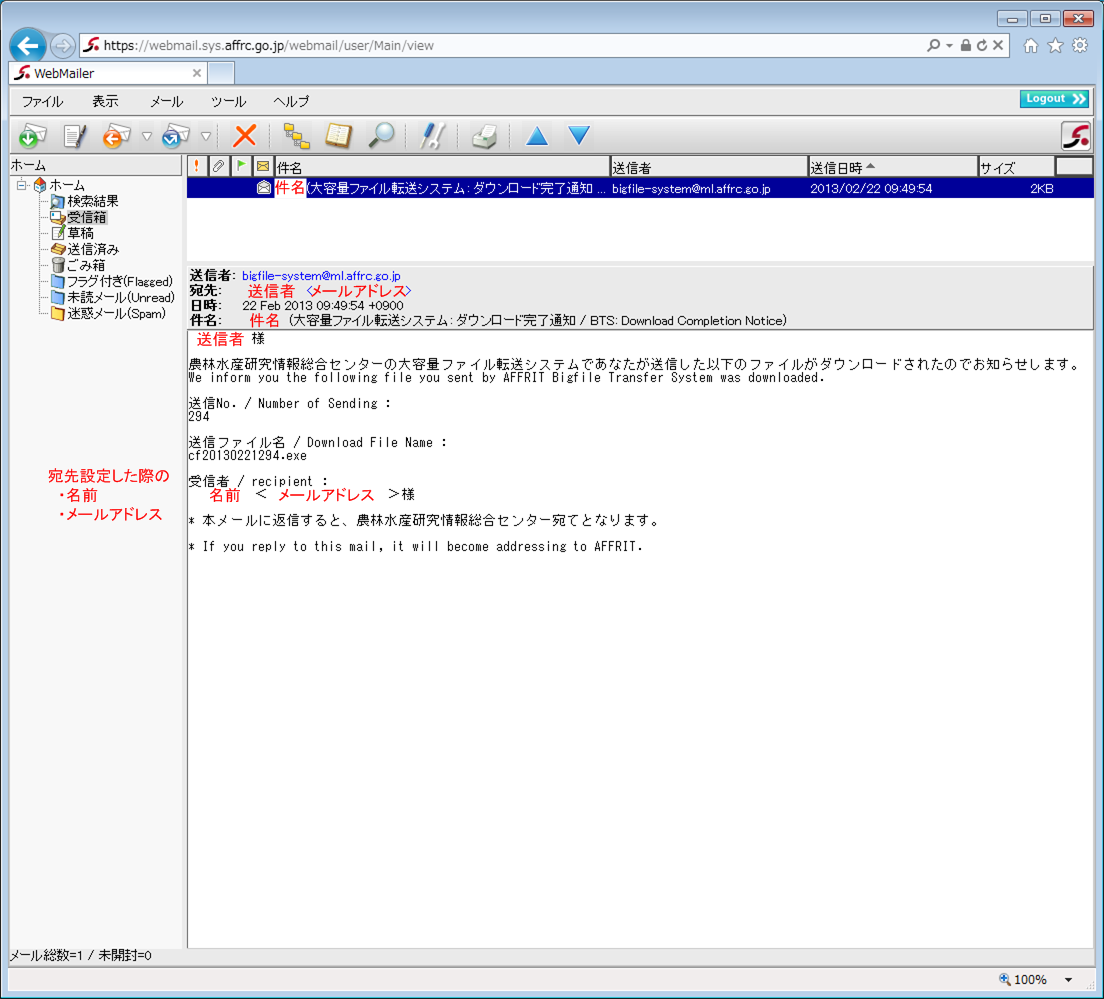This screenshot has width=1104, height=999.
Task: Open the folder management tree icon
Action: [296, 136]
